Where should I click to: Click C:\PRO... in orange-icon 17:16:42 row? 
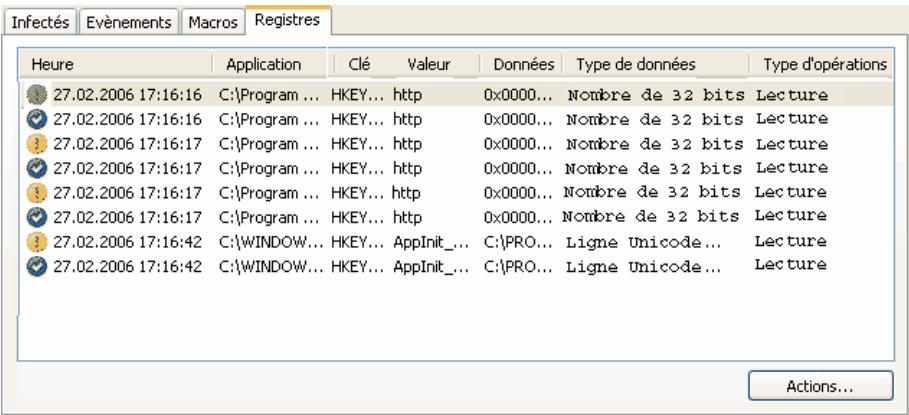518,242
